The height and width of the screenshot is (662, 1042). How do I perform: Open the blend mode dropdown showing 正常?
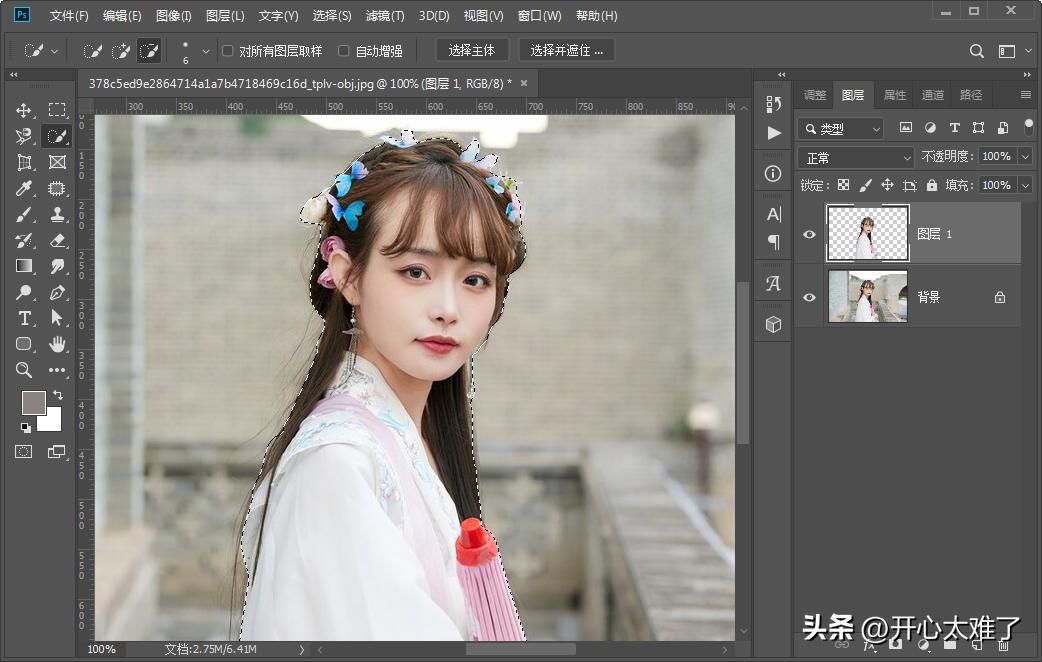(x=855, y=157)
